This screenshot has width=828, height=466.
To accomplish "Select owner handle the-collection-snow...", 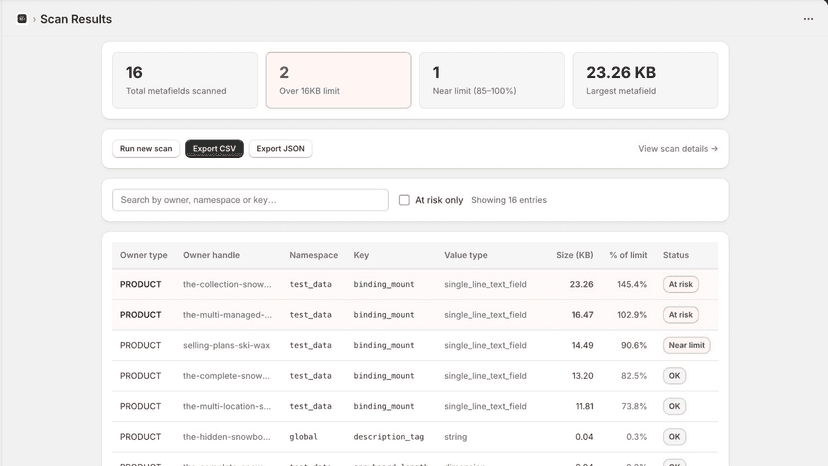I will 227,284.
